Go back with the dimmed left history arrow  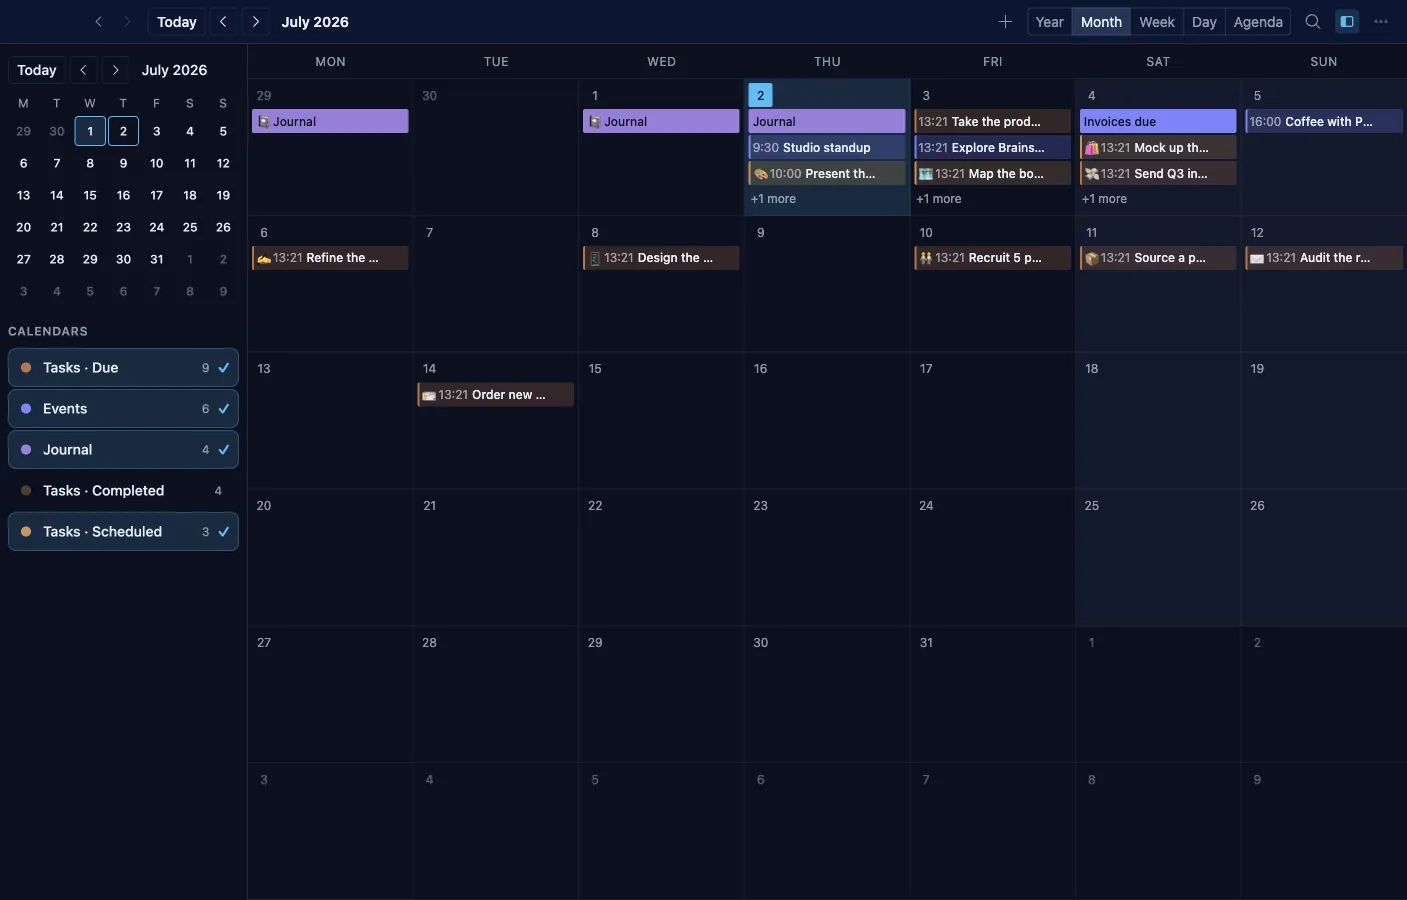(x=98, y=21)
